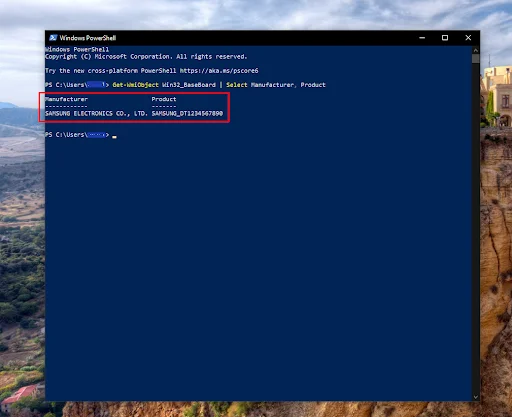Click the Select keyword in command
This screenshot has height=417, width=512.
pos(237,85)
